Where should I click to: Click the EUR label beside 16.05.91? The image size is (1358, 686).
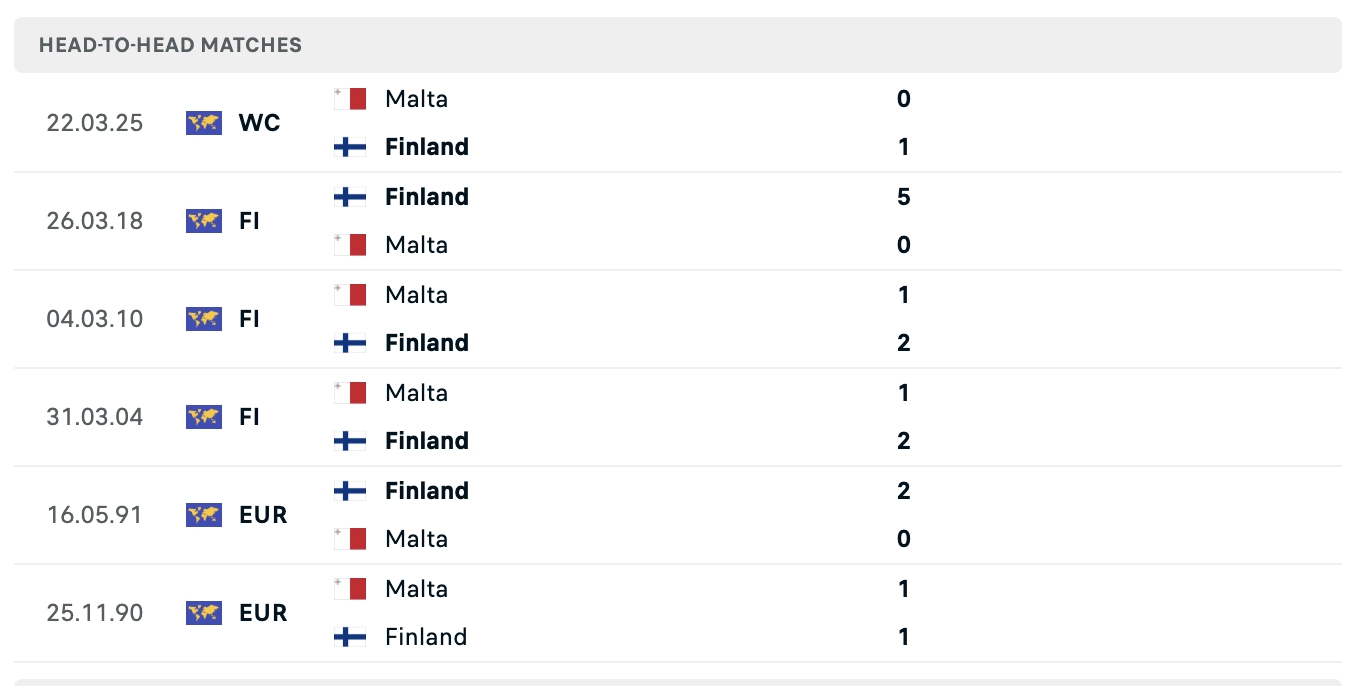263,514
